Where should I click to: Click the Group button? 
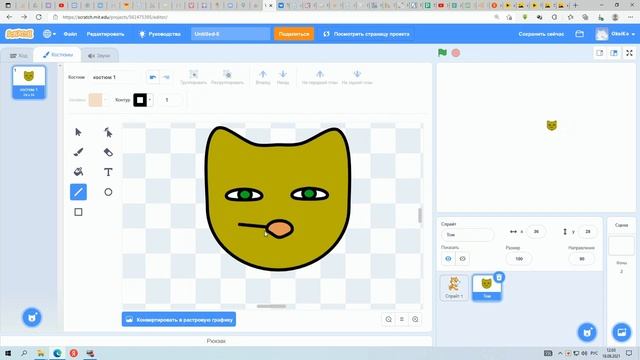click(x=193, y=77)
